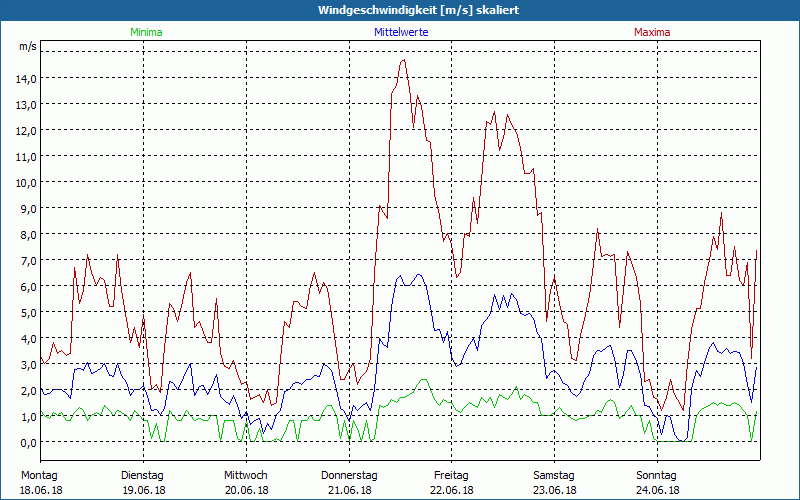Select the Samstag day label
800x500 pixels.
point(554,475)
